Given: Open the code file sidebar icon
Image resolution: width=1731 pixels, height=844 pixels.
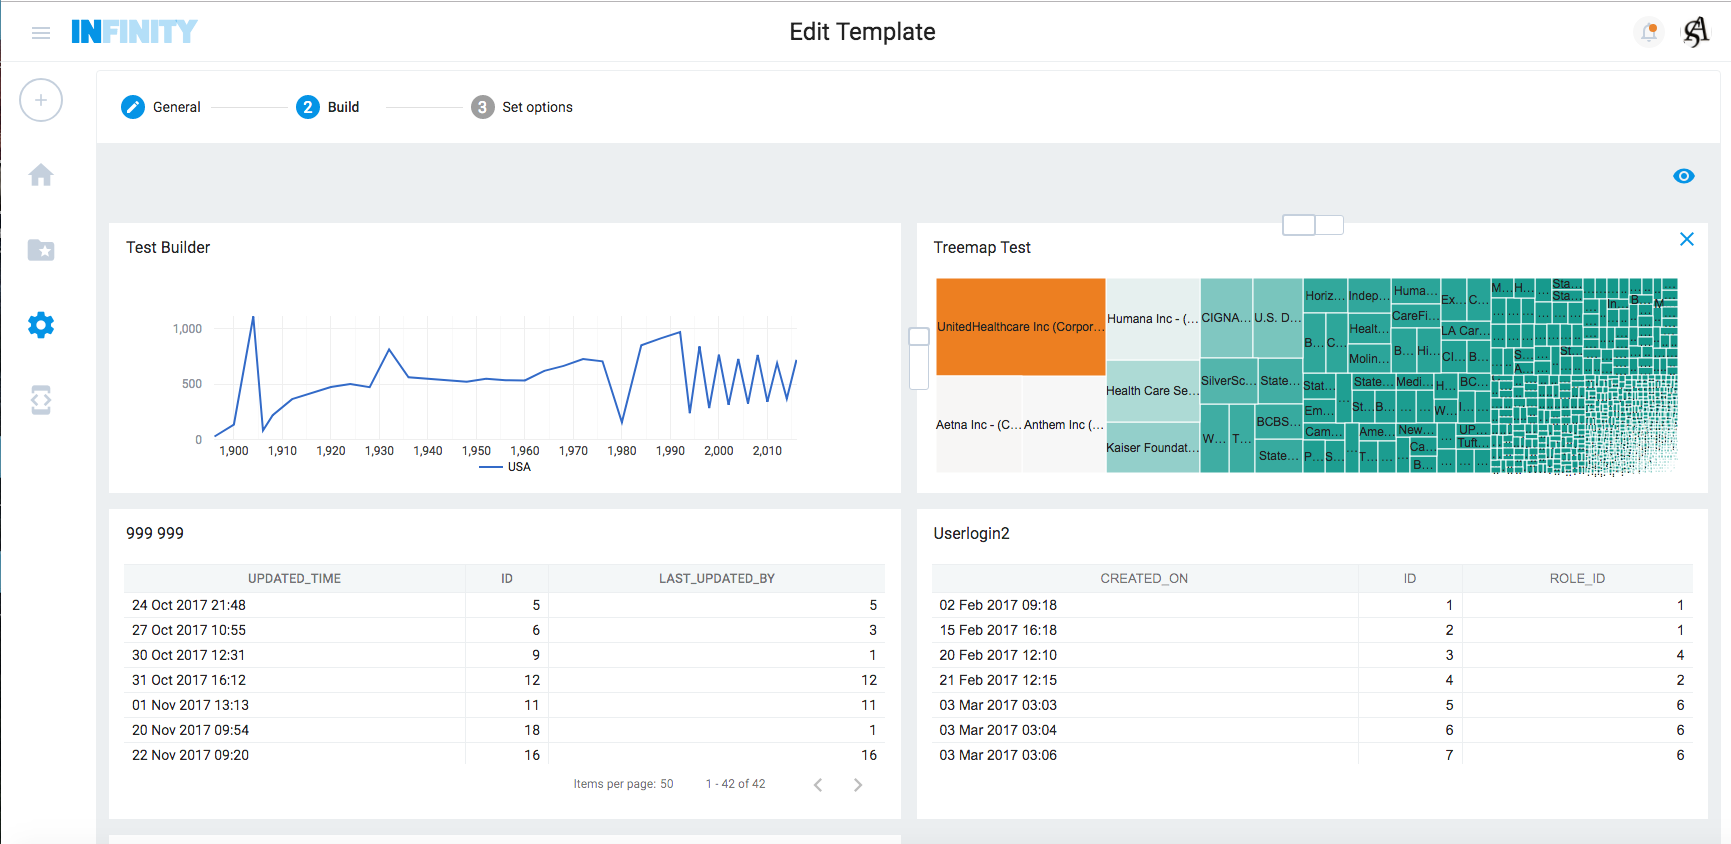Looking at the screenshot, I should (41, 400).
